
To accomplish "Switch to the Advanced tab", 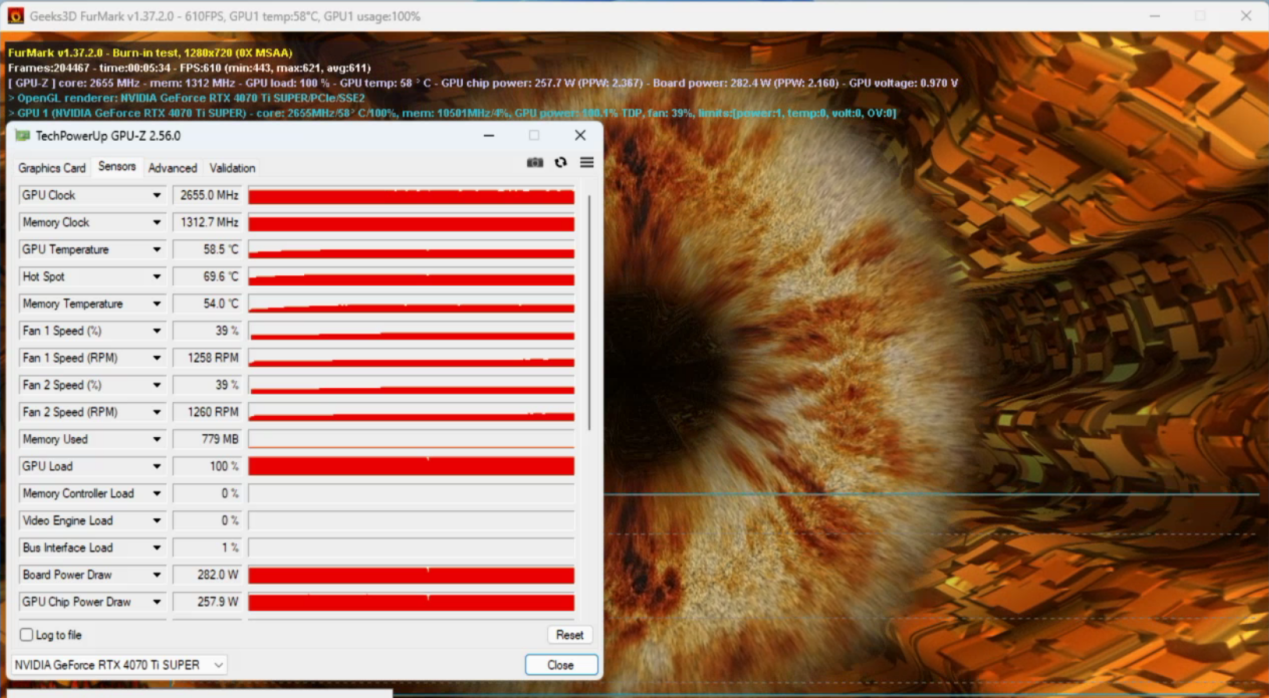I will (x=173, y=168).
